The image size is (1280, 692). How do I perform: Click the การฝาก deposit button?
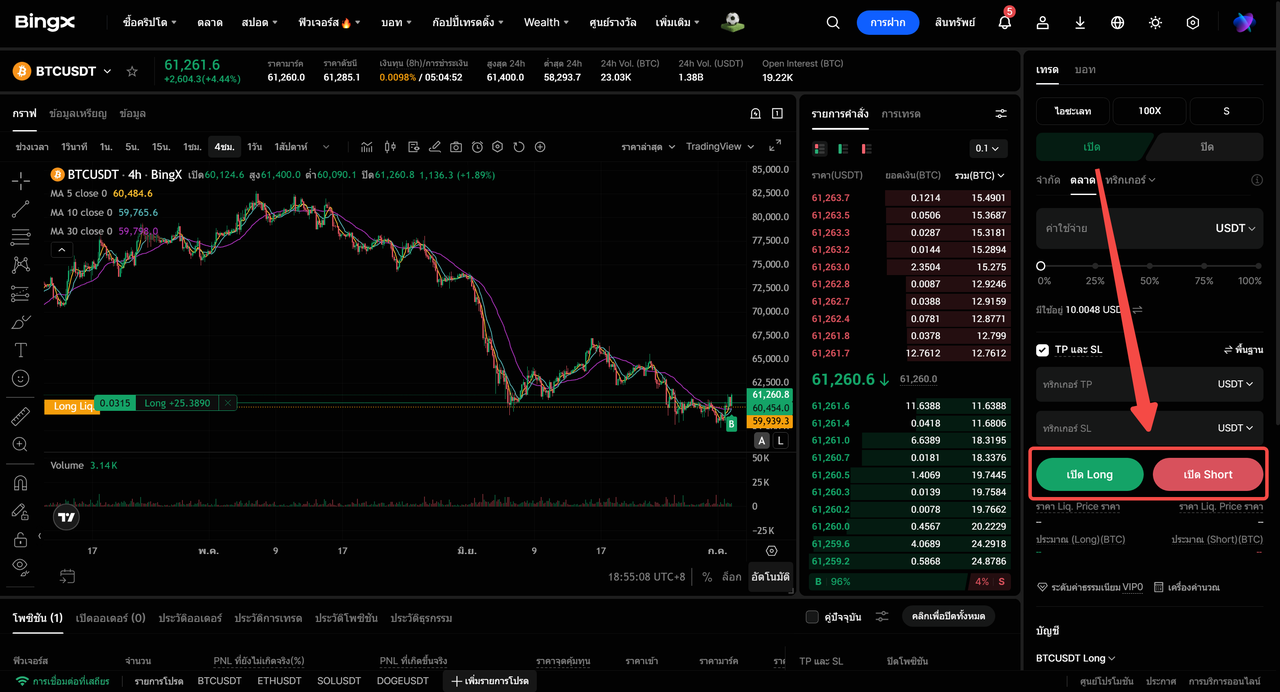tap(888, 22)
